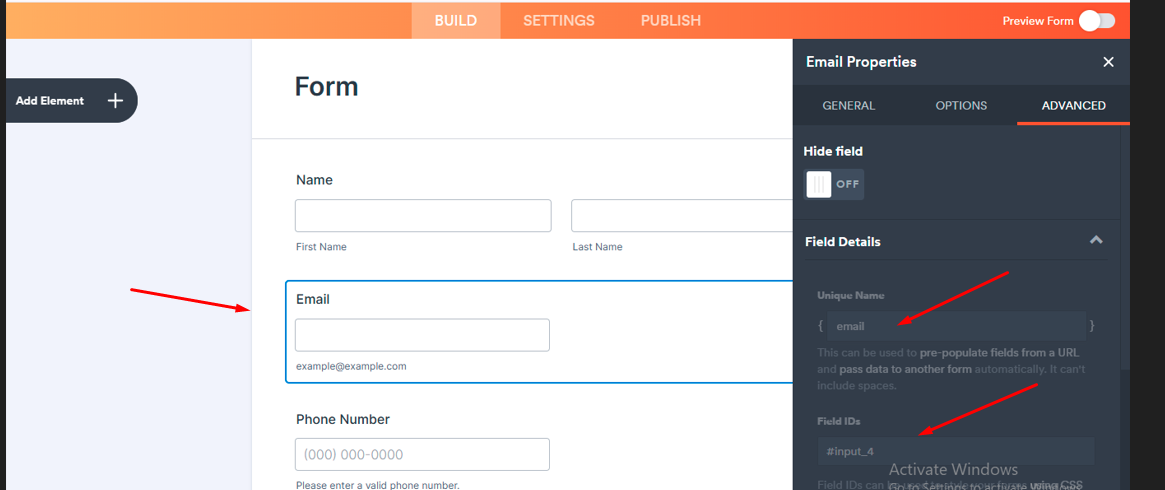Image resolution: width=1165 pixels, height=490 pixels.
Task: Focus the Phone Number input field
Action: click(x=422, y=454)
